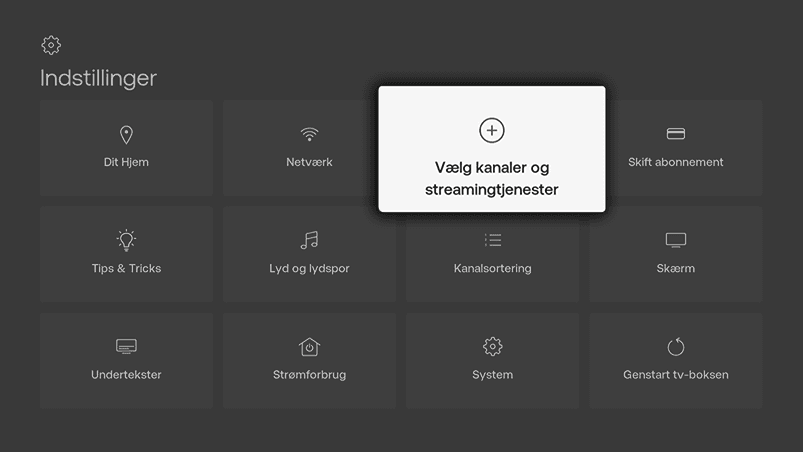The height and width of the screenshot is (452, 803).
Task: Select the Undertekster text label
Action: coord(126,375)
